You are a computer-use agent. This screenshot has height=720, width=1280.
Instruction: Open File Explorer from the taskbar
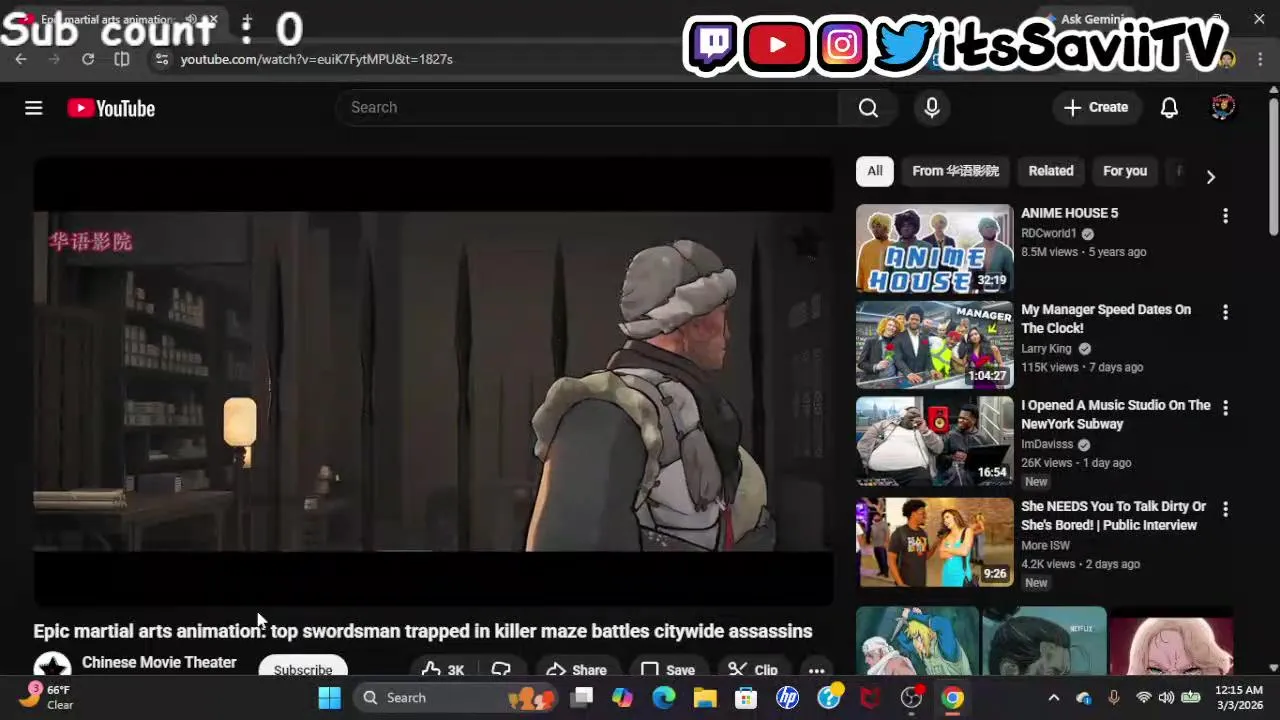(705, 698)
